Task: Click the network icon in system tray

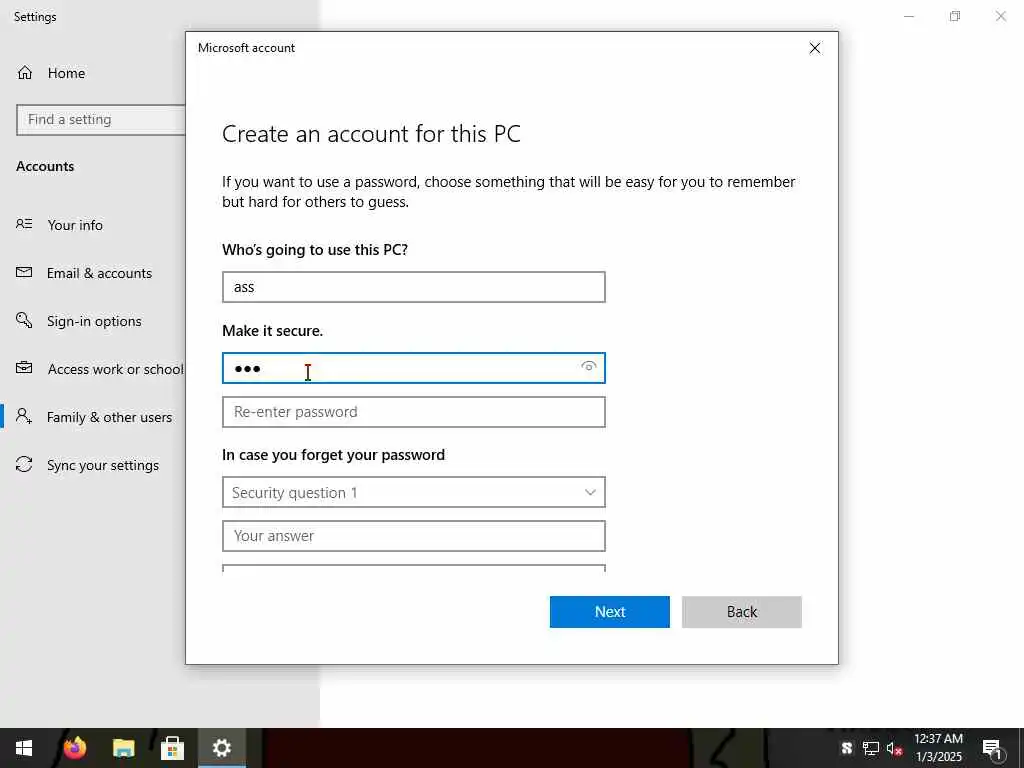Action: pos(871,748)
